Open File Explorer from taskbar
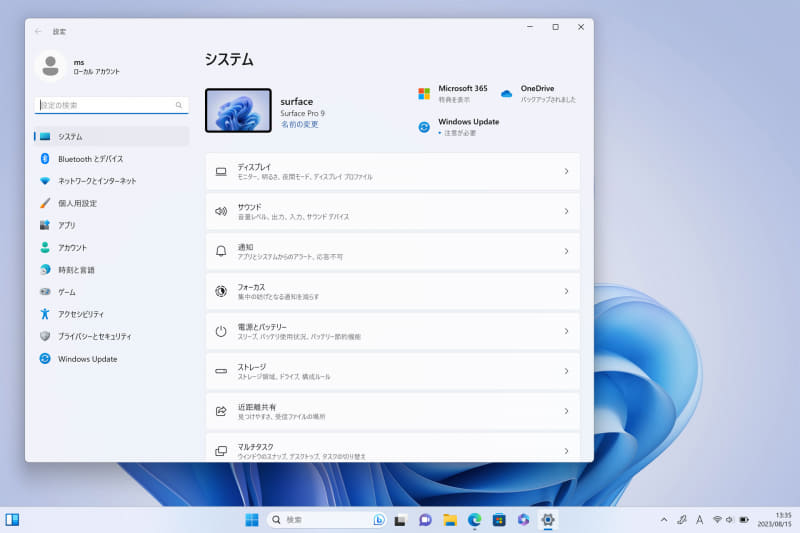Screen dimensions: 800x533 pos(449,520)
